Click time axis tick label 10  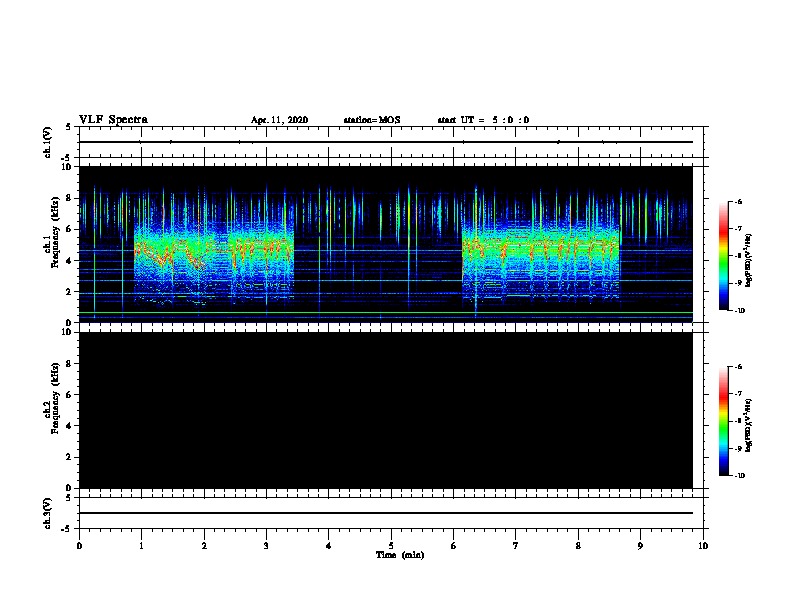coord(703,546)
